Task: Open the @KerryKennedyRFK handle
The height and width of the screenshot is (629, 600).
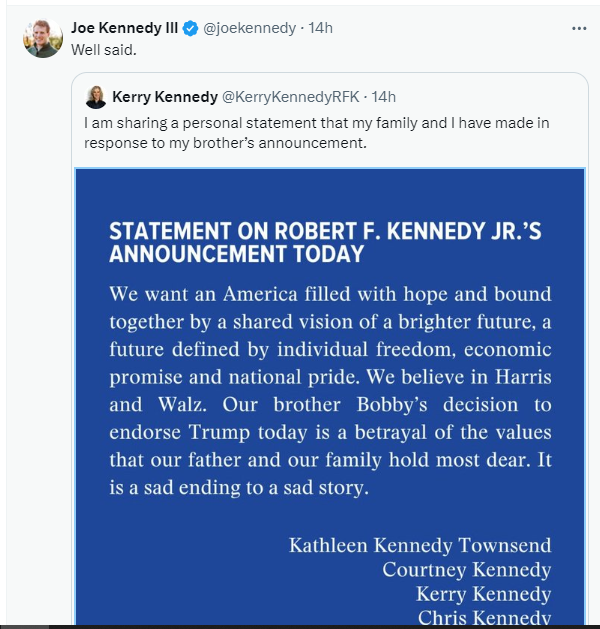Action: point(290,97)
